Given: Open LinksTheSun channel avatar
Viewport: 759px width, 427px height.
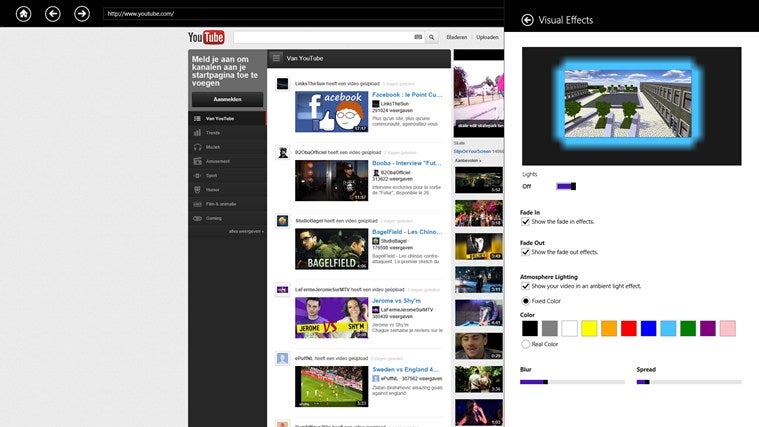Looking at the screenshot, I should pos(282,84).
